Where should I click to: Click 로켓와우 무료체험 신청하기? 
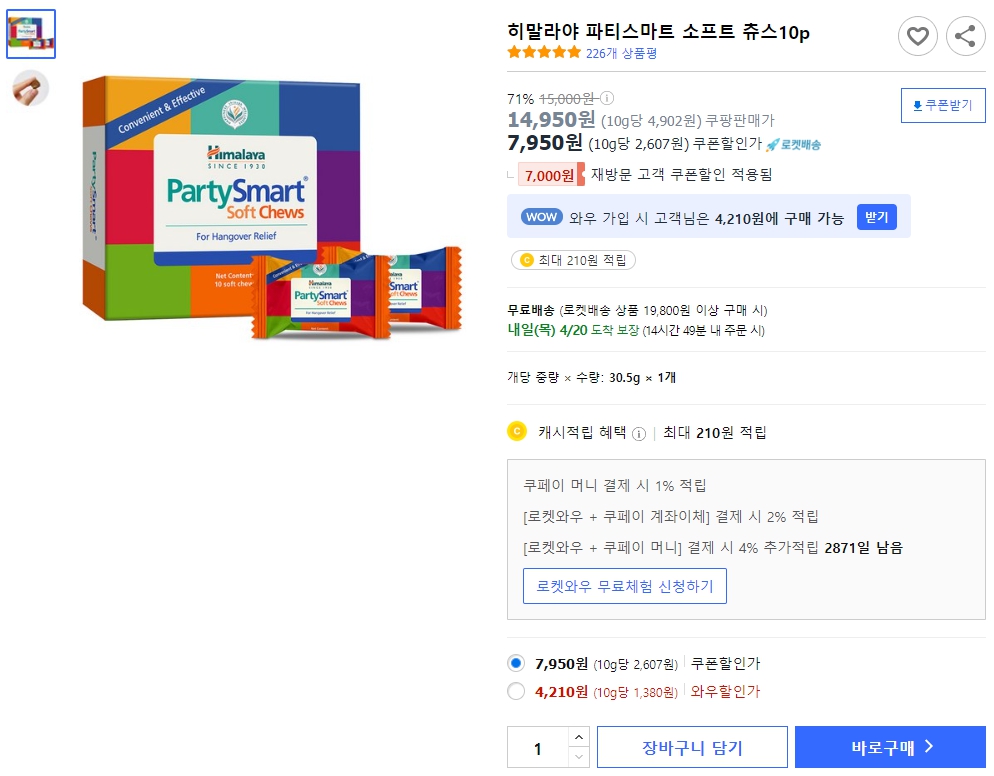624,587
